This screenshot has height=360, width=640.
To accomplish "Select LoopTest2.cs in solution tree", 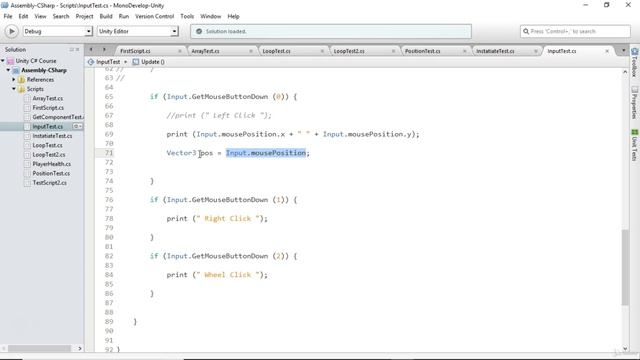I will [x=49, y=155].
